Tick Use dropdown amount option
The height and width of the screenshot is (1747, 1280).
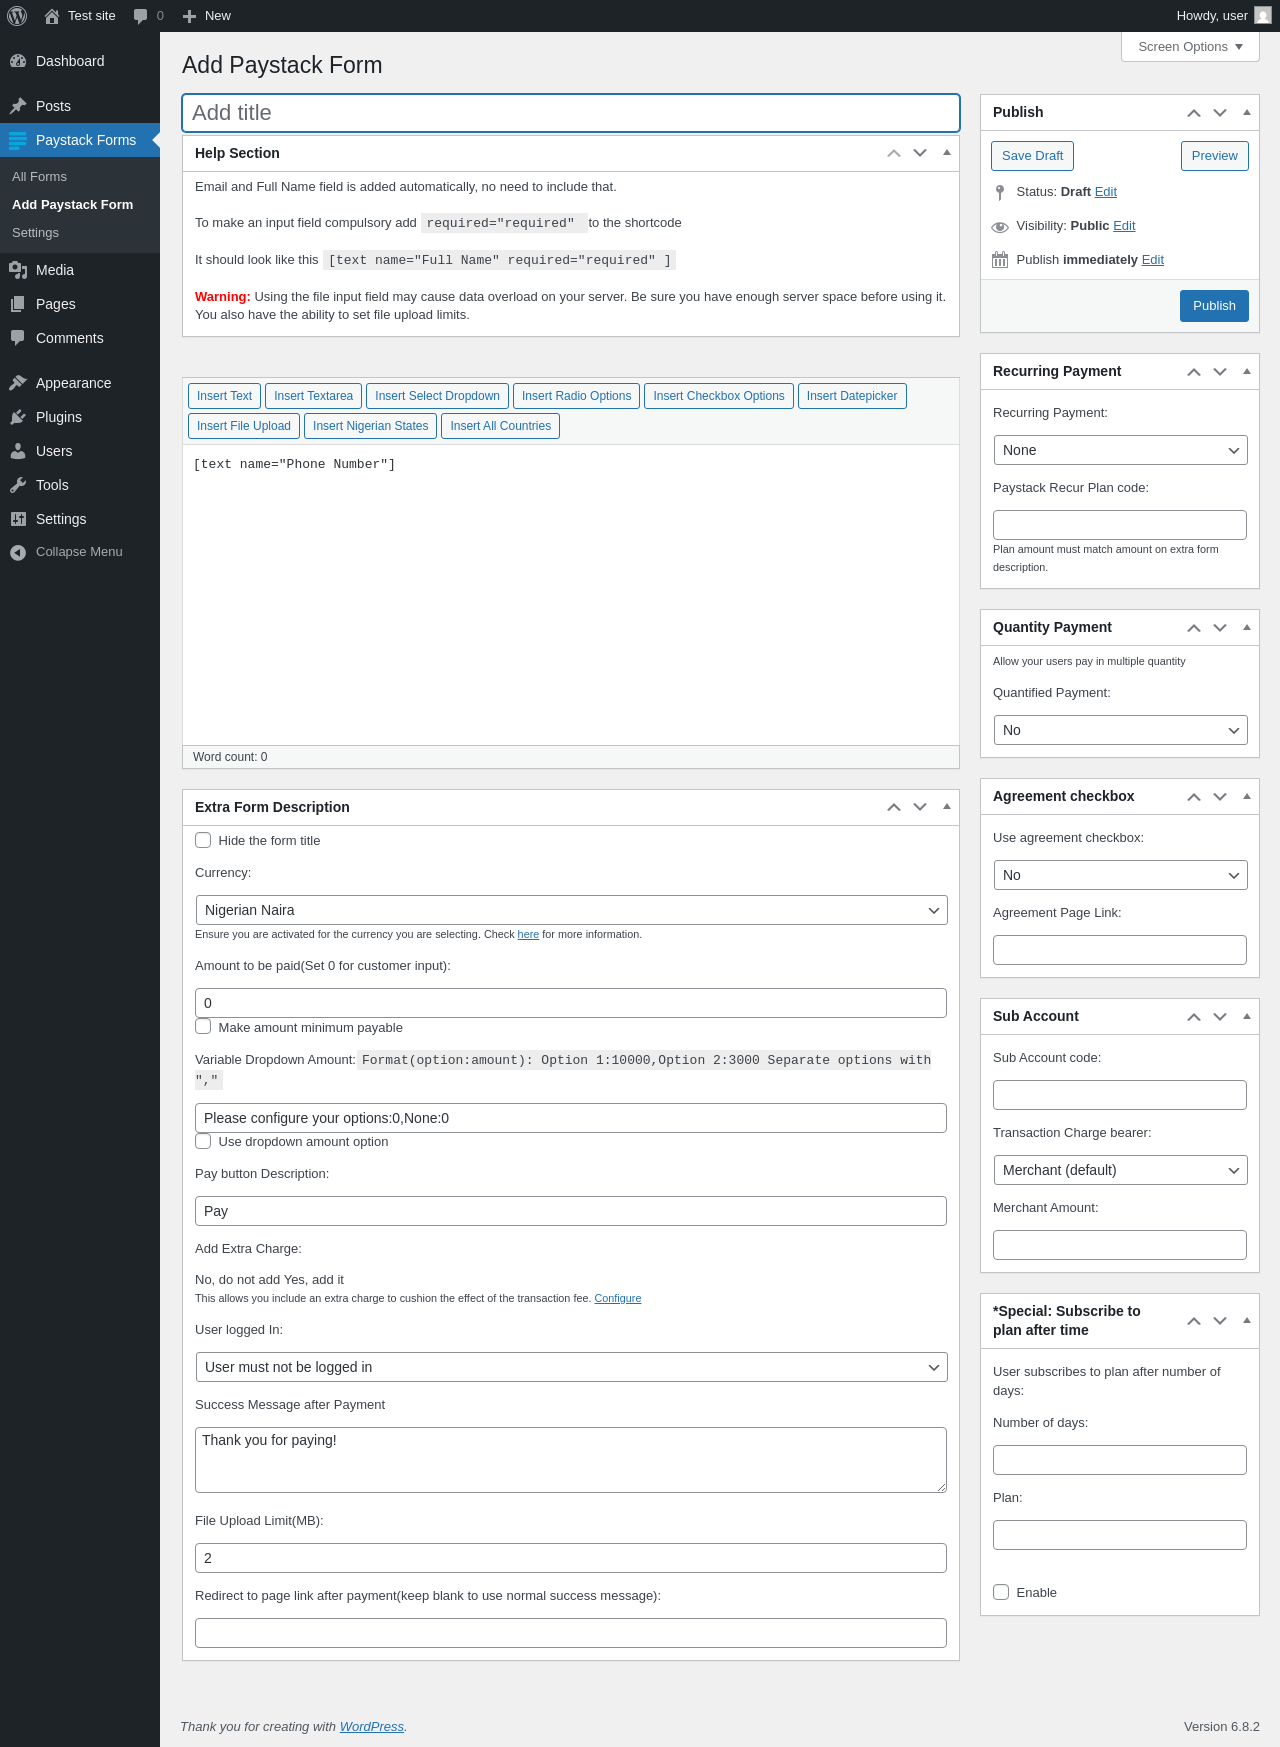pos(203,1141)
